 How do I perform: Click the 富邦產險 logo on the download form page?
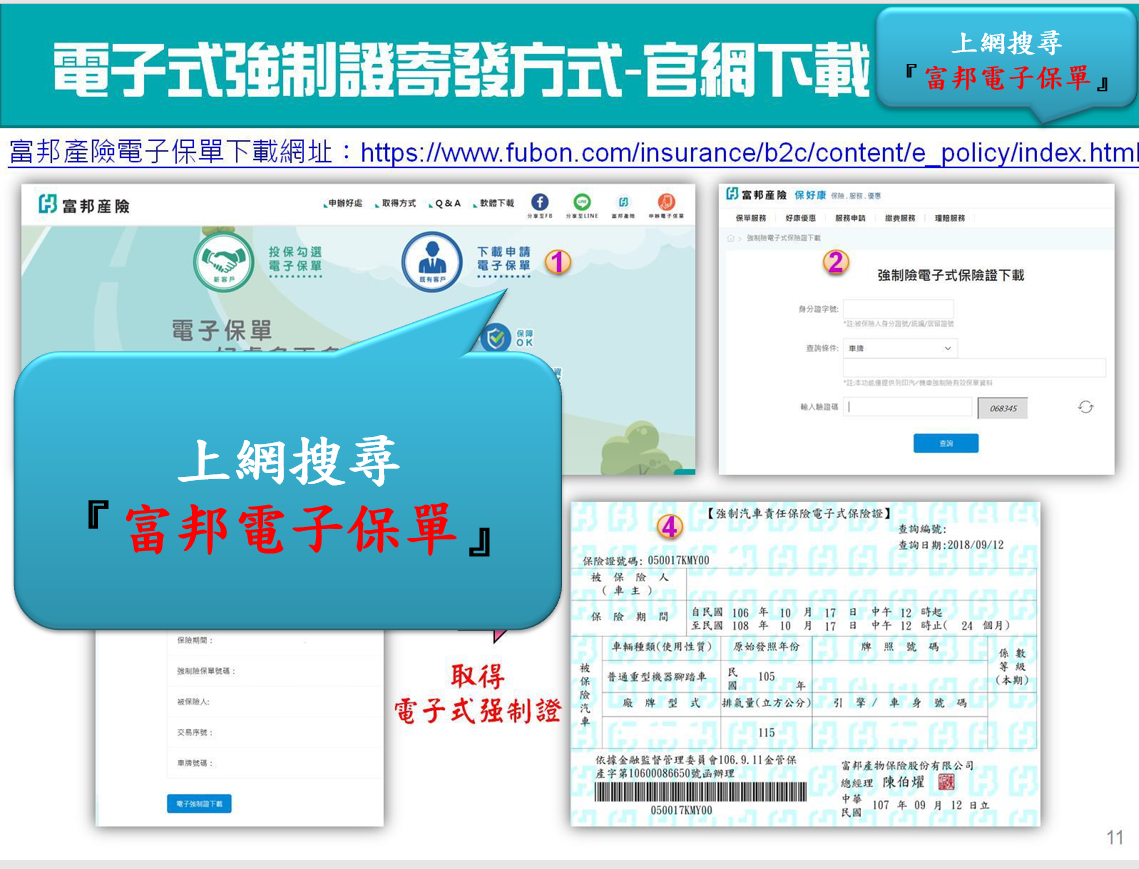point(757,195)
